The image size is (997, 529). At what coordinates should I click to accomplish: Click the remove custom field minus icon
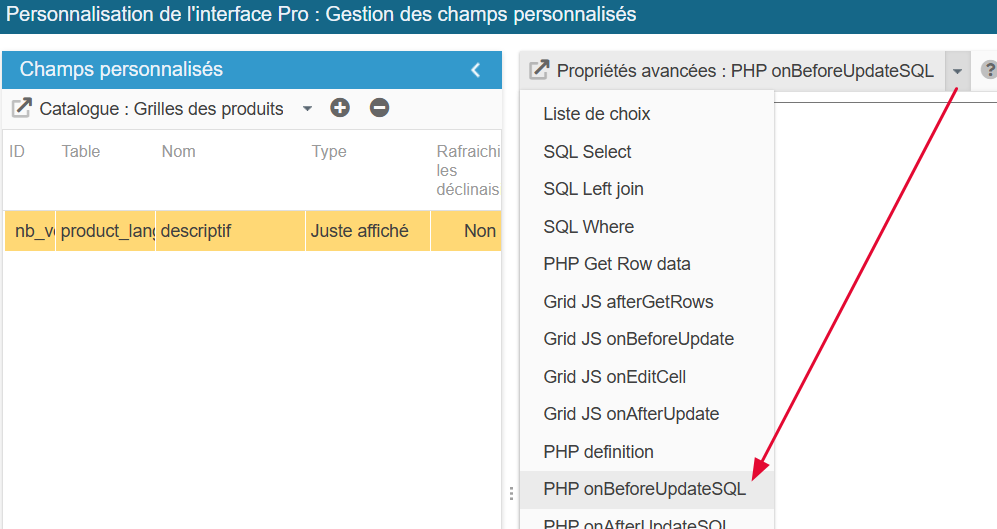click(379, 108)
